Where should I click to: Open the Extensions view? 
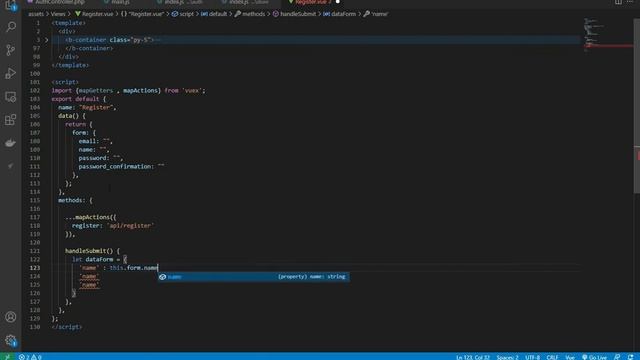tap(11, 120)
